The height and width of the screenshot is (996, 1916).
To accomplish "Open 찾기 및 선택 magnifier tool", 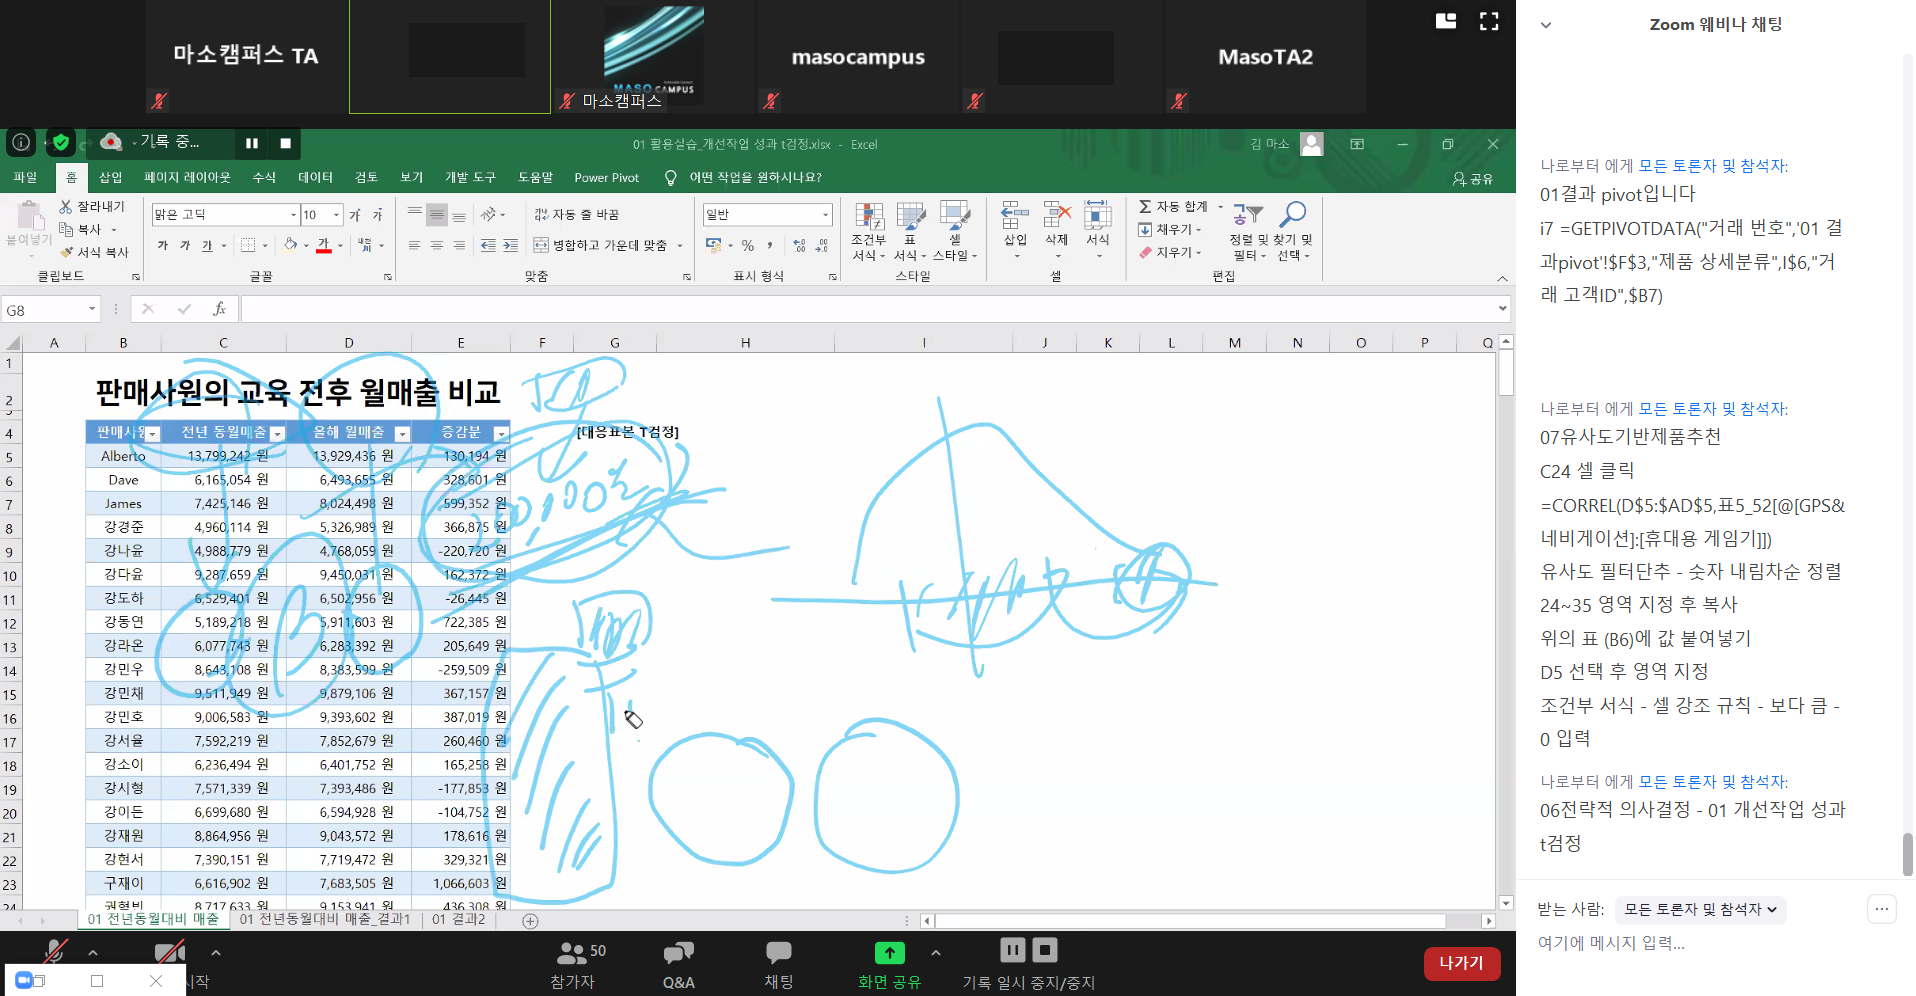I will 1293,232.
